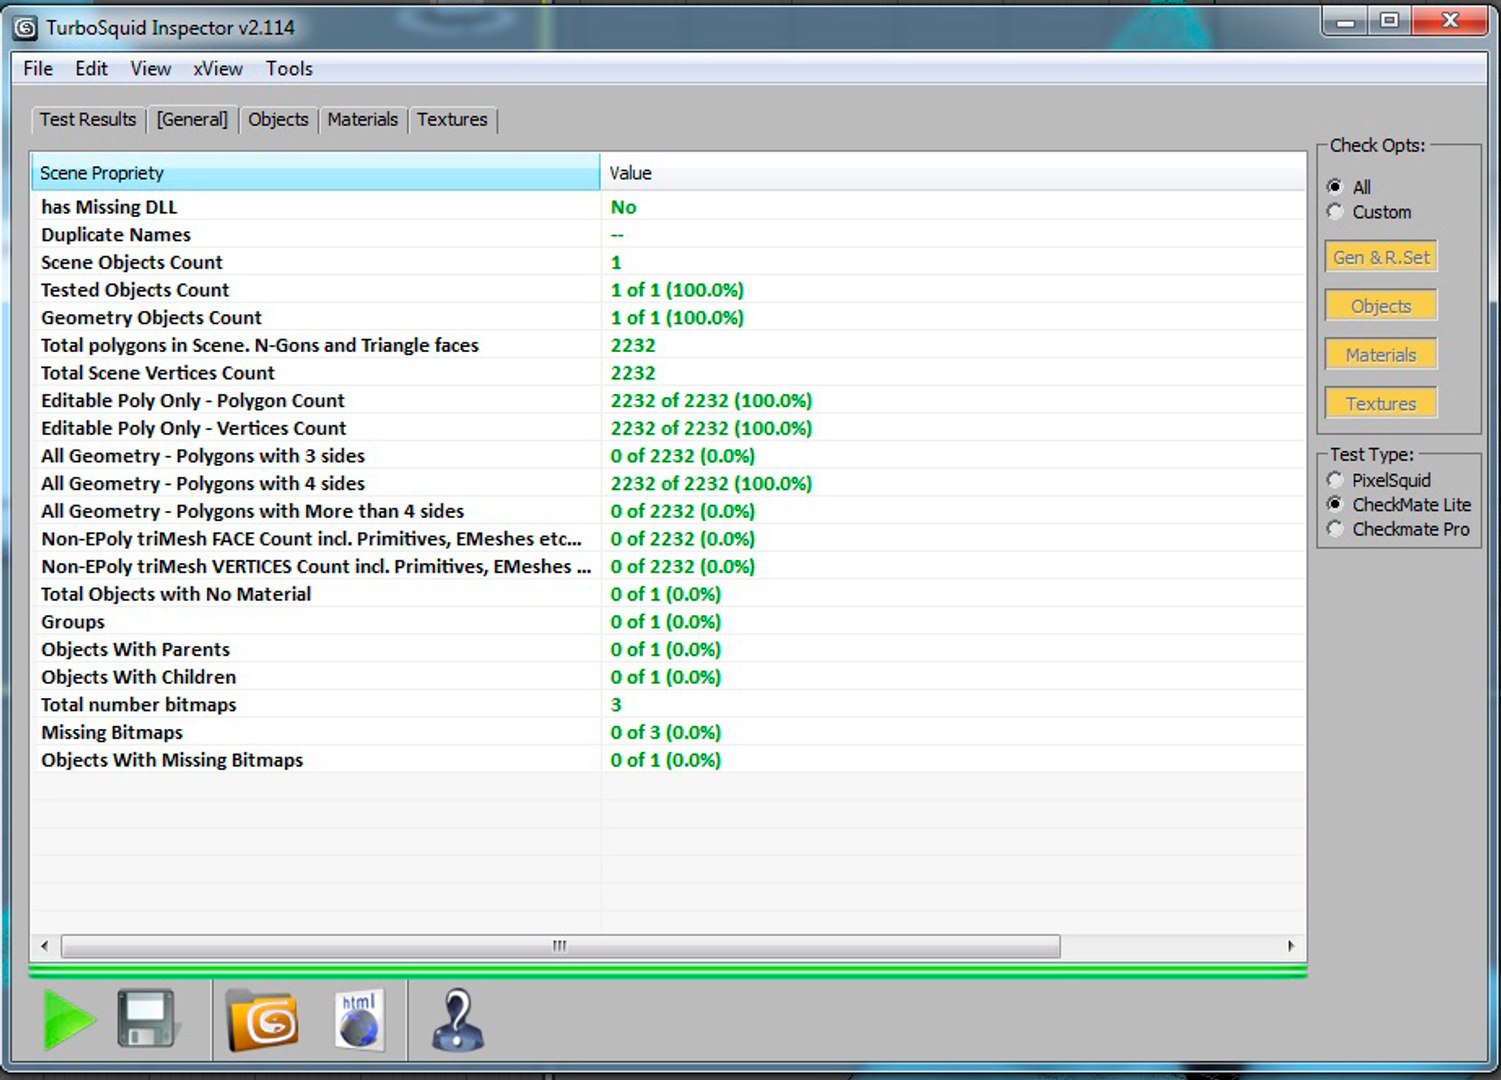Switch to the Materials tab
This screenshot has width=1501, height=1080.
362,119
